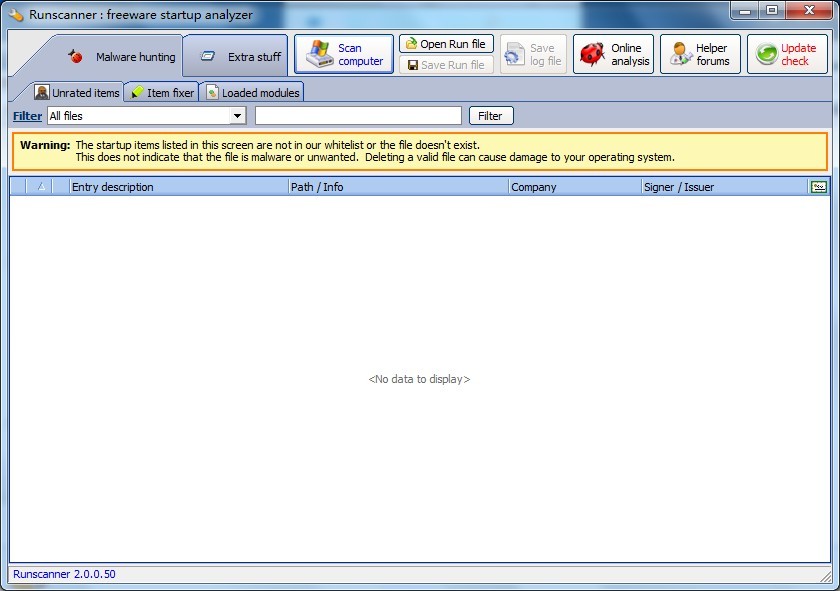
Task: Open the Item fixer tab
Action: pos(162,93)
